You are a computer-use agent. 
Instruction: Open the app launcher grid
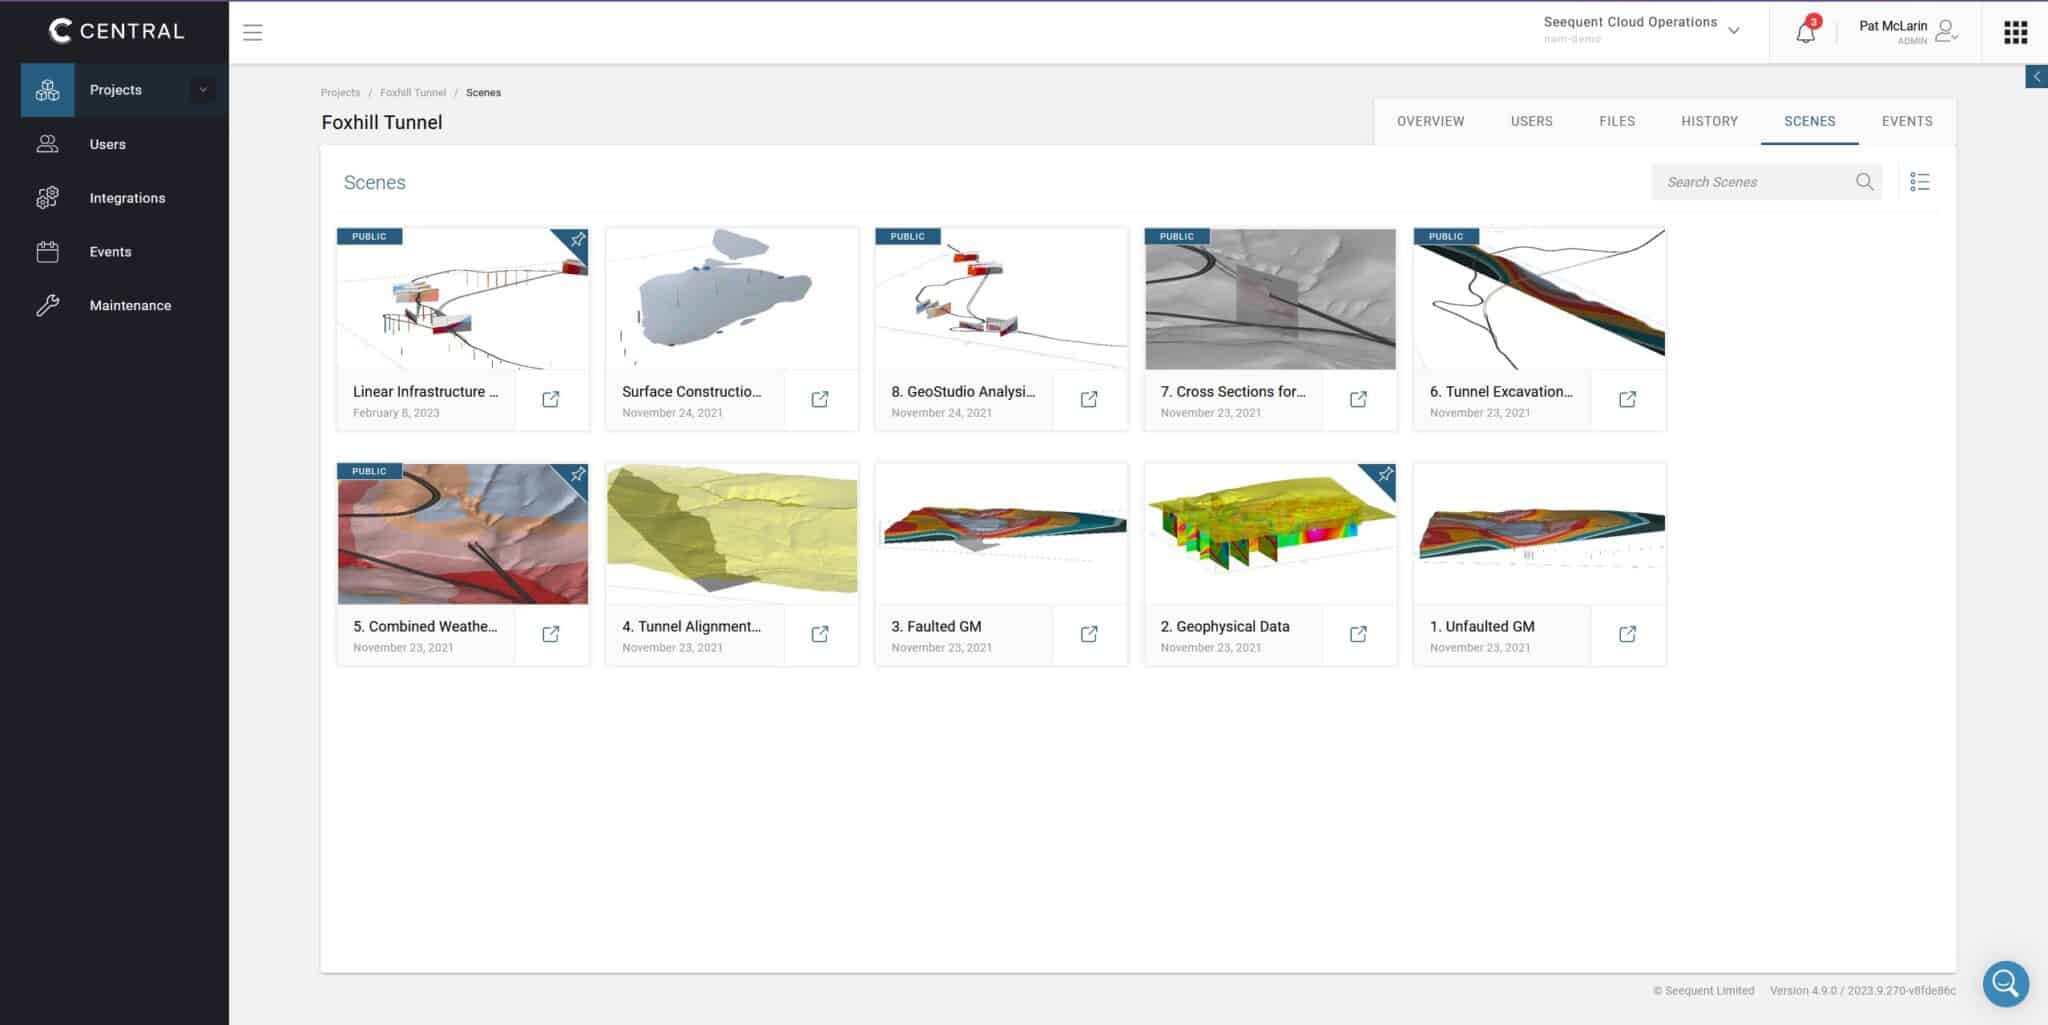pos(2014,32)
